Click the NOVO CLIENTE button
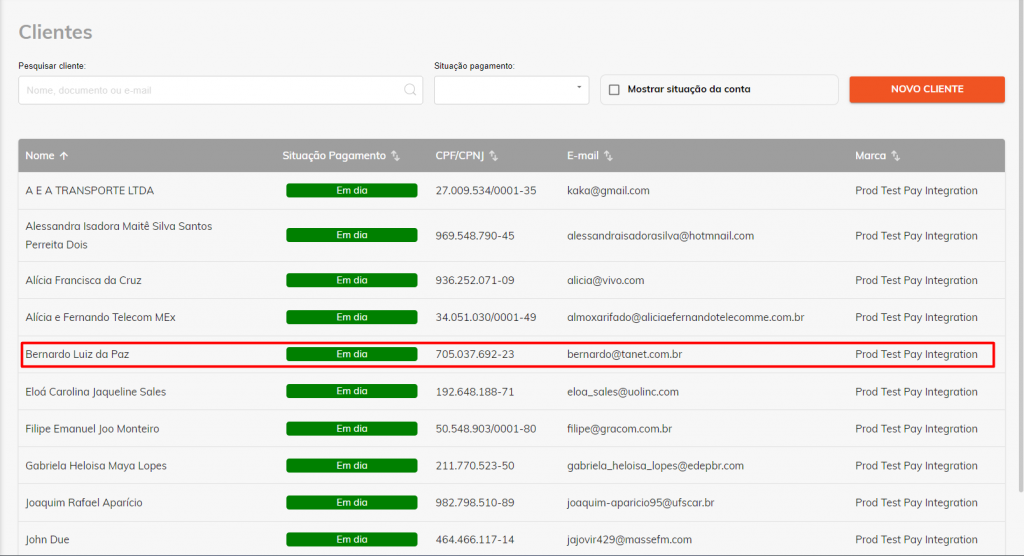Screen dimensions: 1024x556 click(x=927, y=89)
